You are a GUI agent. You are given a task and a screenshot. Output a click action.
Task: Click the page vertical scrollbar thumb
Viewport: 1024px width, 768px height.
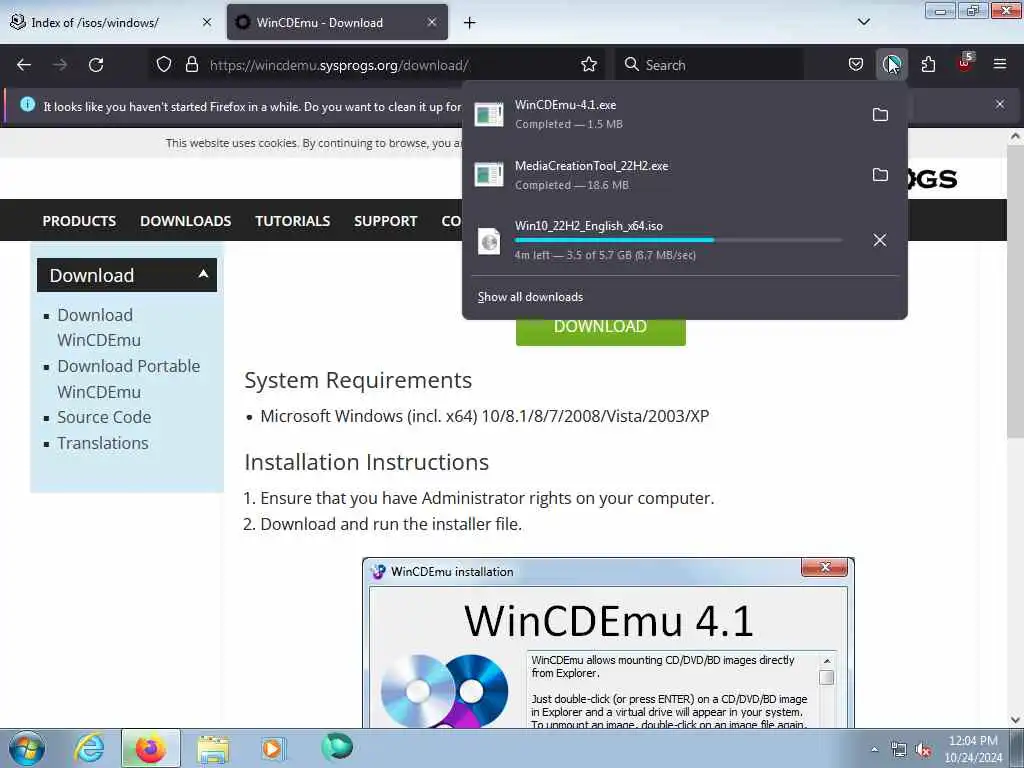coord(1015,292)
